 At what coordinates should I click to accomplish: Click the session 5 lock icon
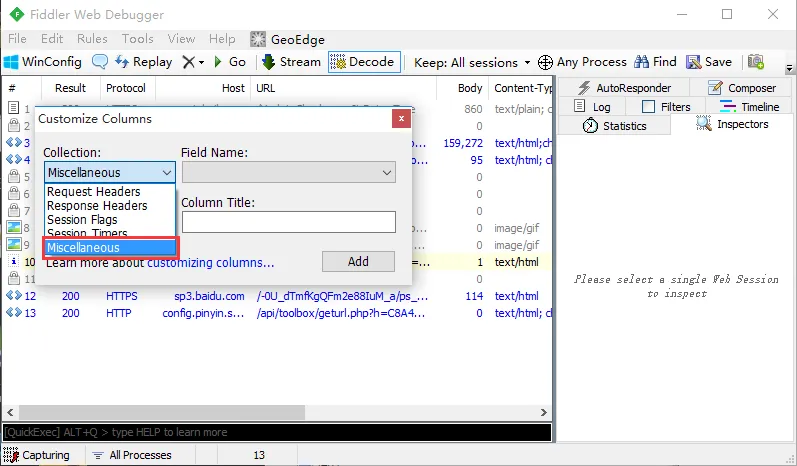pos(14,176)
